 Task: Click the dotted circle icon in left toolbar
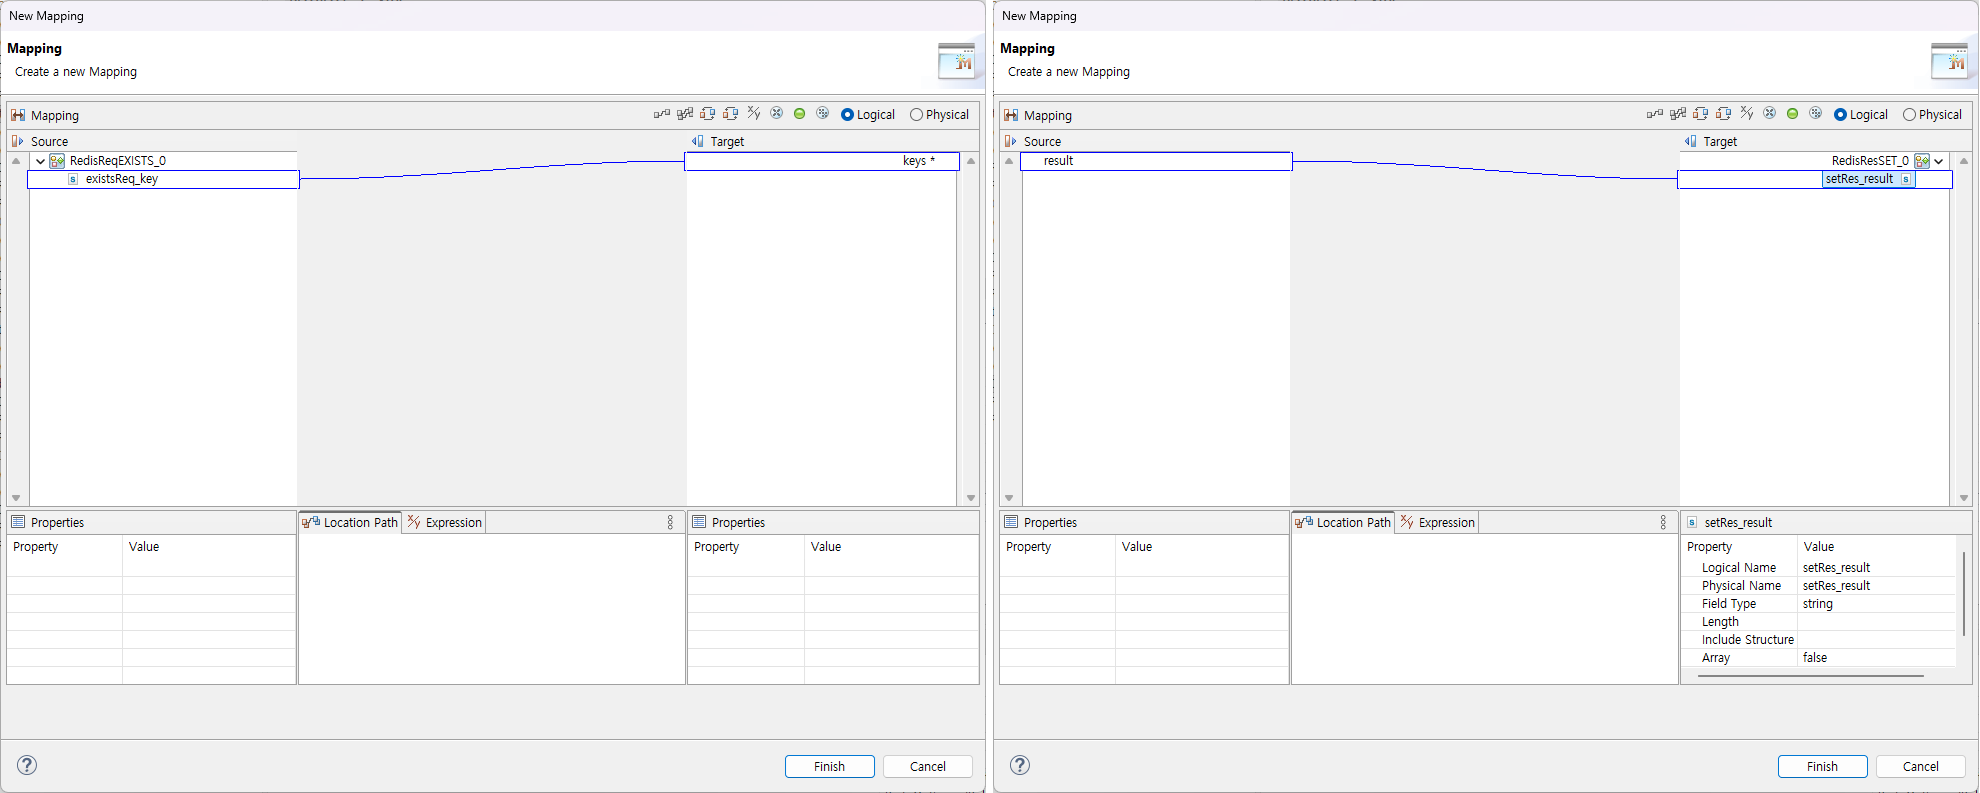coord(822,114)
